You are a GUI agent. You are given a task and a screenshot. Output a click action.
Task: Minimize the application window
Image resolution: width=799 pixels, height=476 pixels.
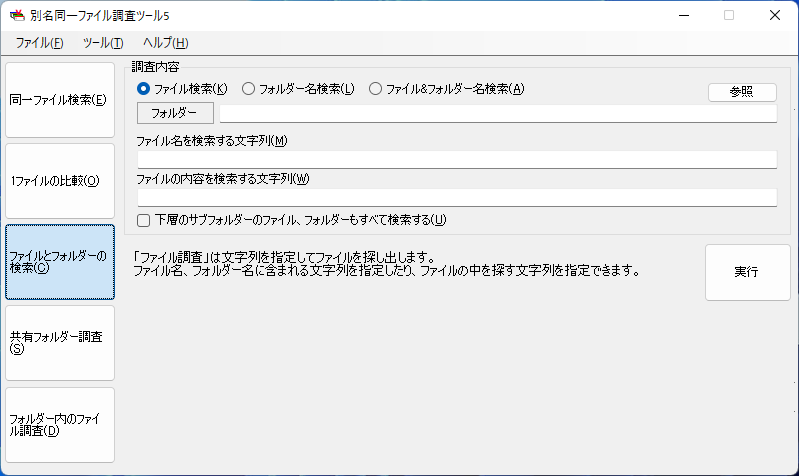tap(684, 15)
